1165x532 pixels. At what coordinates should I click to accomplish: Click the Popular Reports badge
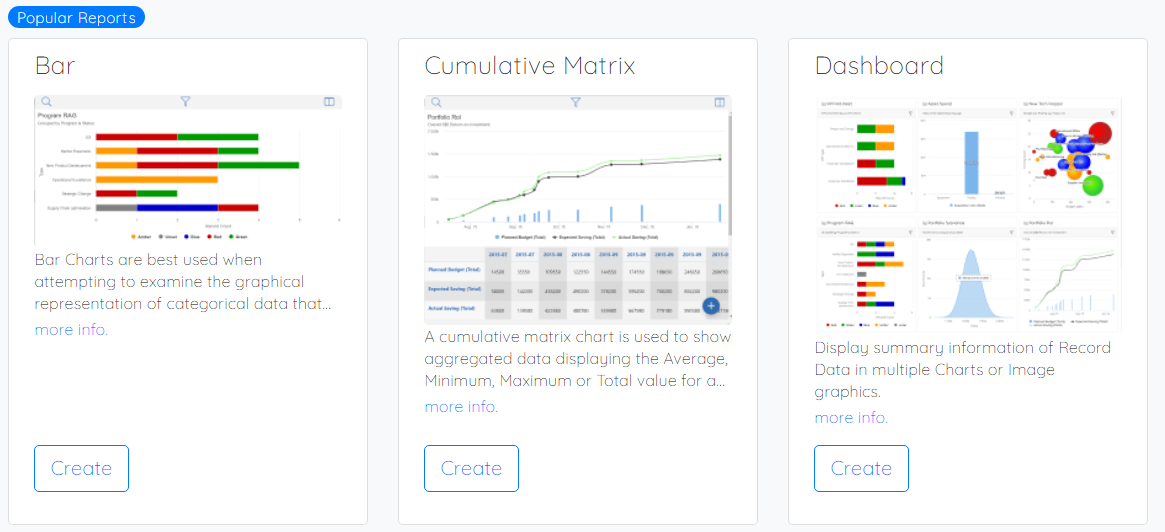(x=76, y=17)
